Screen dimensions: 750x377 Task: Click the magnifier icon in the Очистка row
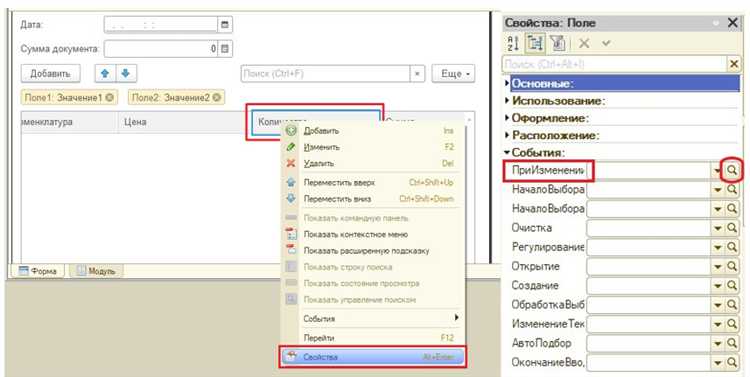point(732,228)
